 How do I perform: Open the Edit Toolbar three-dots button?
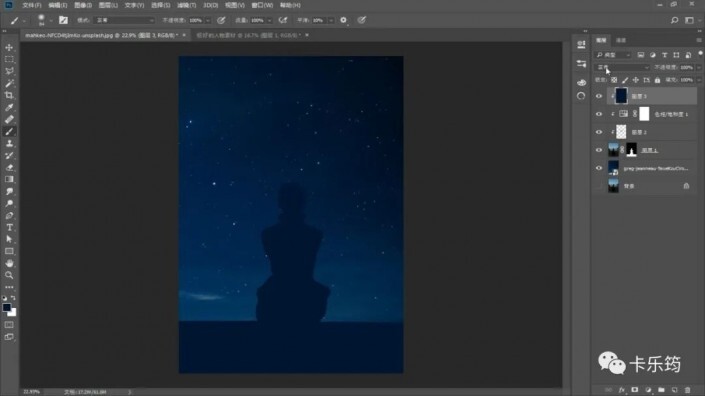[x=9, y=287]
